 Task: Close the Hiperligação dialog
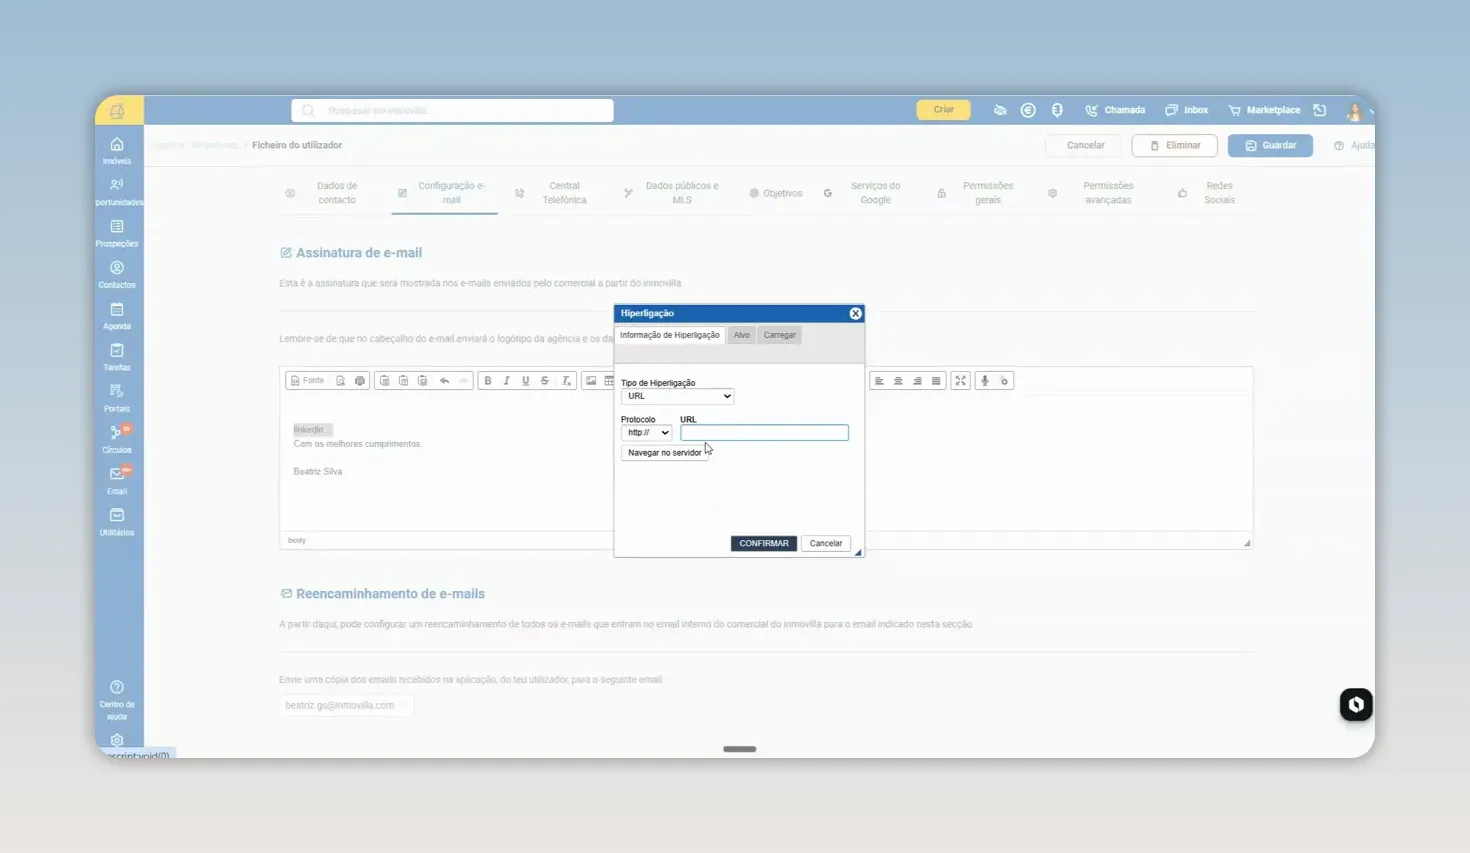pos(855,314)
